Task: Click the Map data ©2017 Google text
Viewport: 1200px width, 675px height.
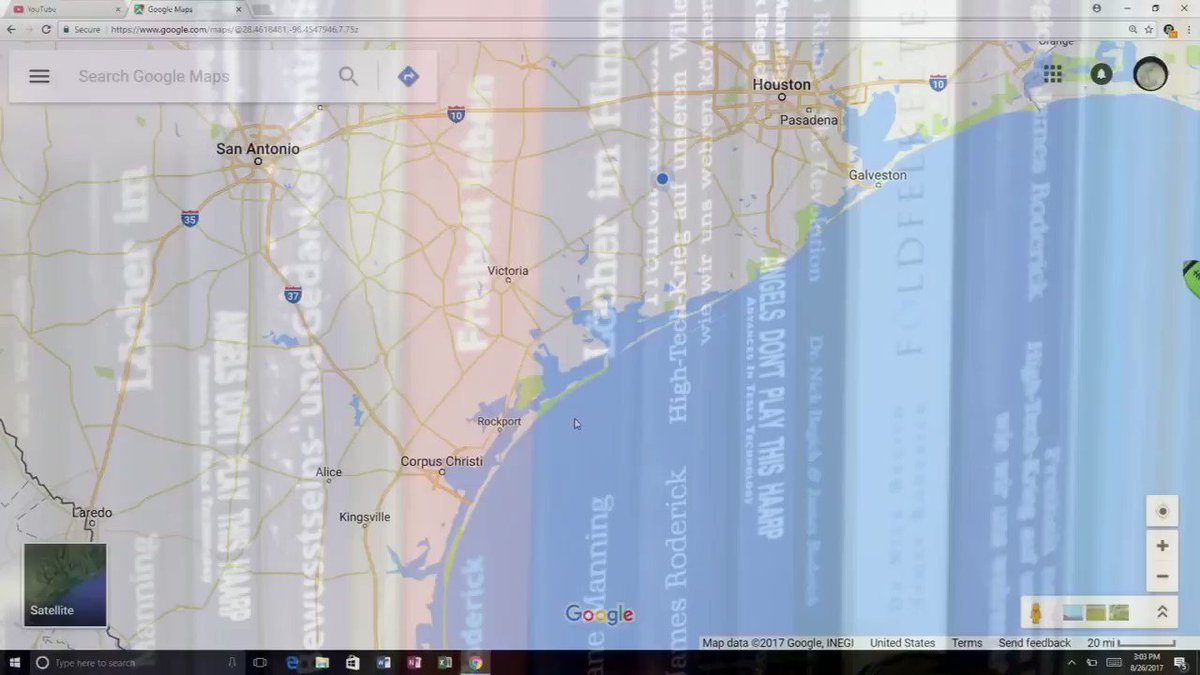Action: pyautogui.click(x=778, y=643)
